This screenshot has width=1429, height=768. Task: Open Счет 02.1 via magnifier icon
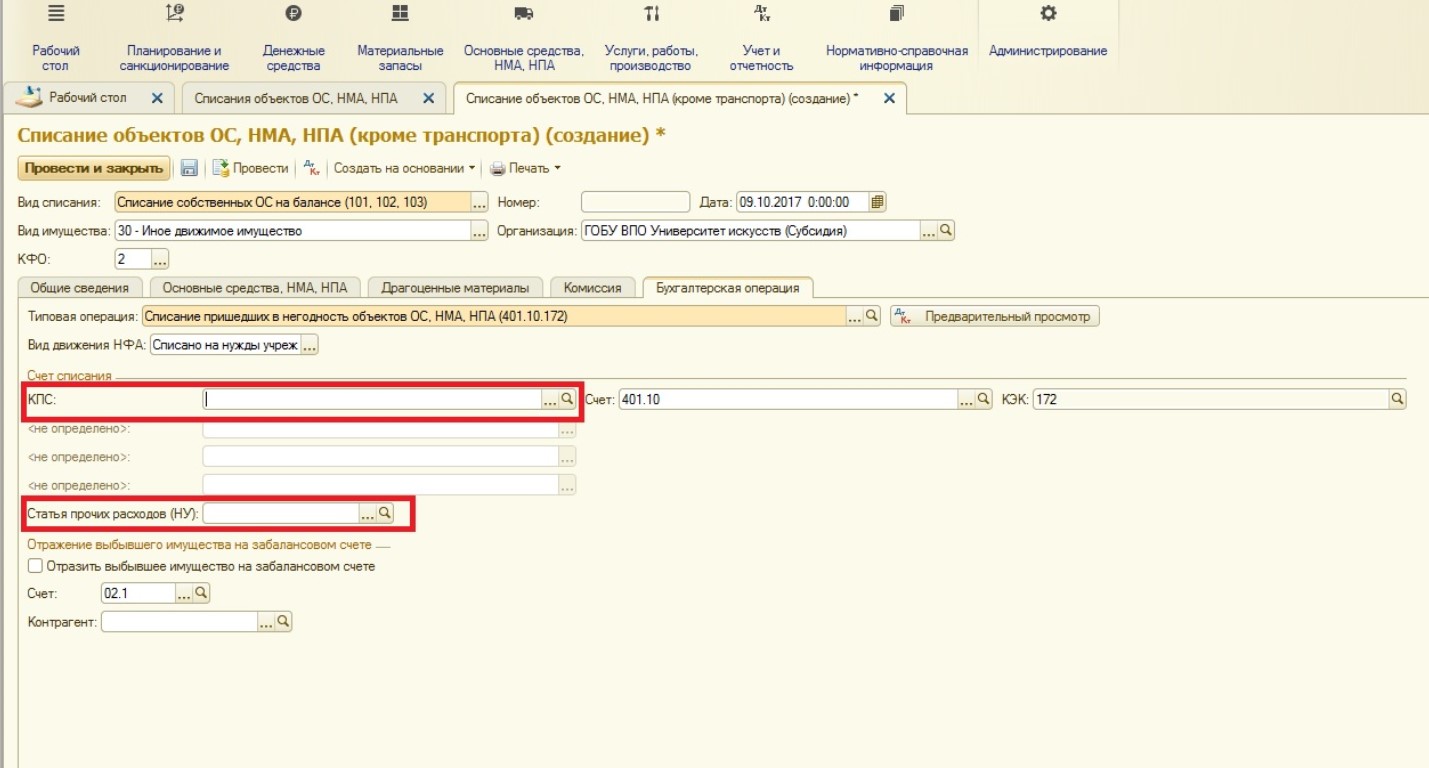point(201,593)
